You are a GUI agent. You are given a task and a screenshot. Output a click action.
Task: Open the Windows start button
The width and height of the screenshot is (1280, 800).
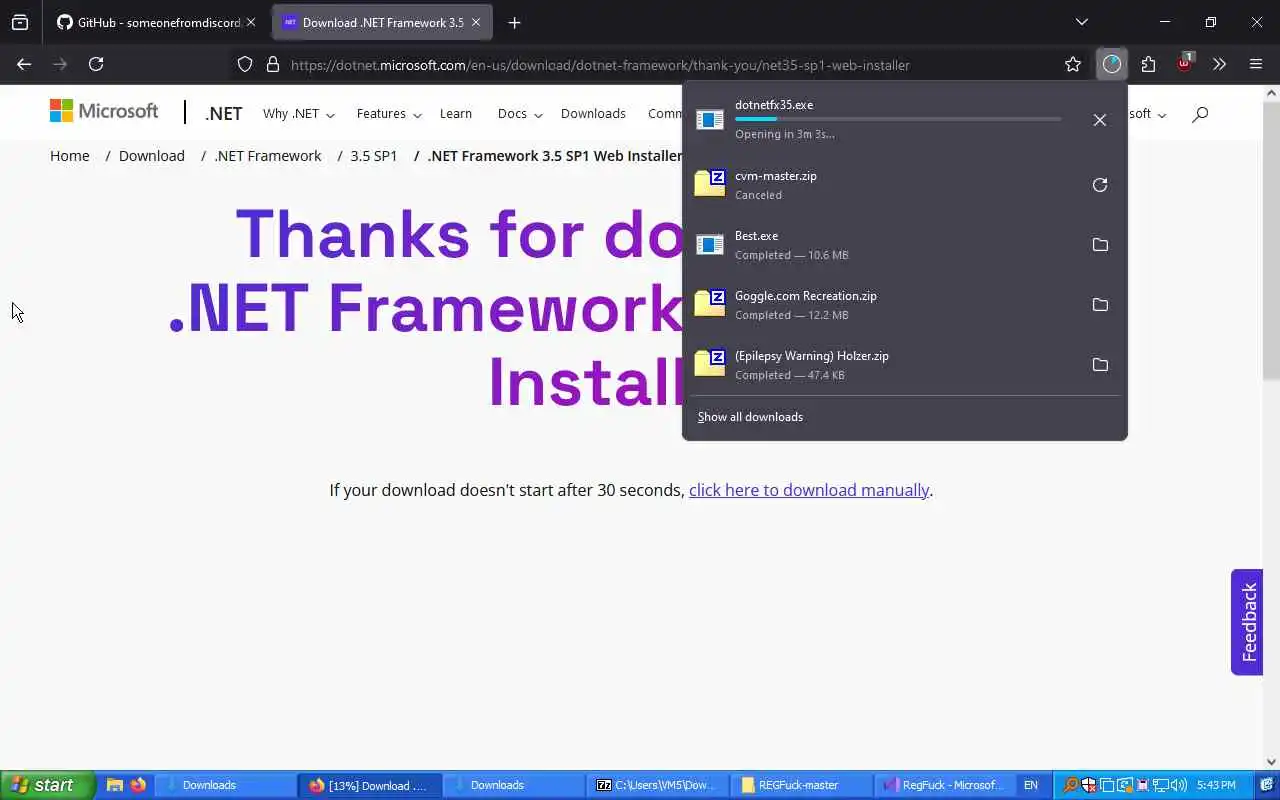tap(47, 785)
